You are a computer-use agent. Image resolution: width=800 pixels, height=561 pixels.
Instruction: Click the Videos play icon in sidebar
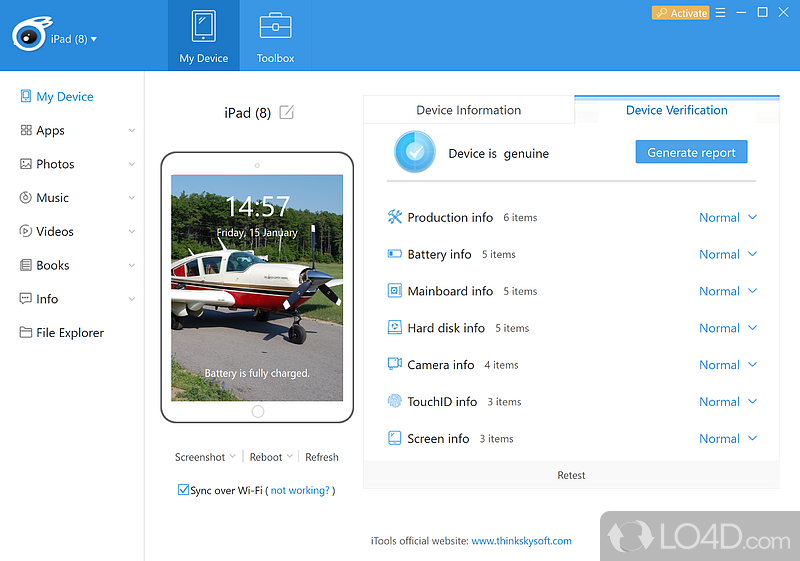(x=26, y=231)
